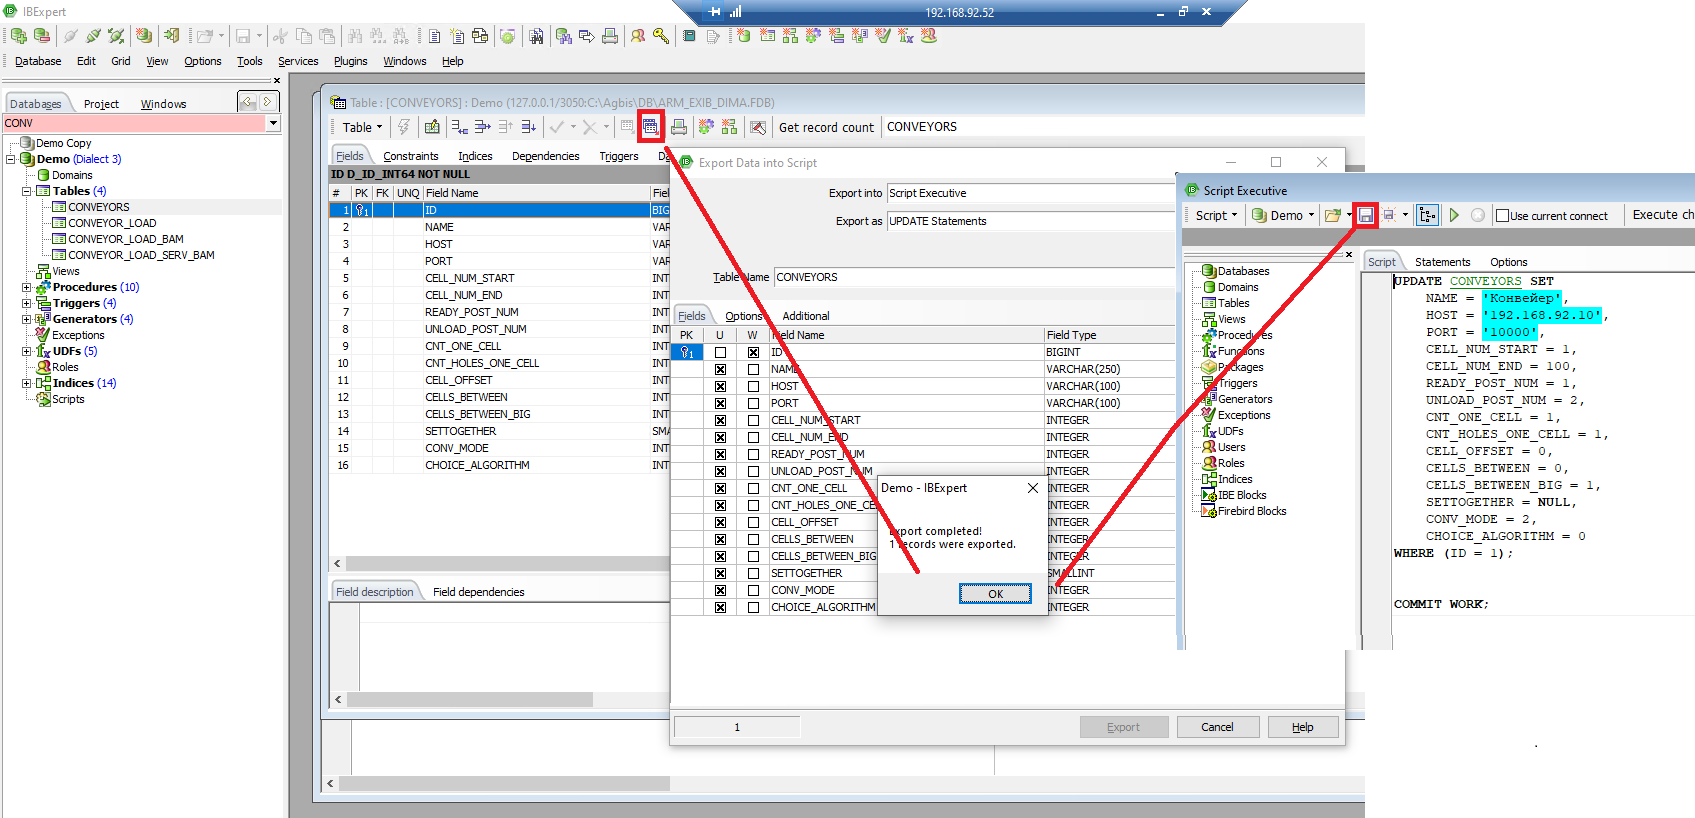Open the Services menu
Screen dimensions: 1695x818
(x=298, y=62)
